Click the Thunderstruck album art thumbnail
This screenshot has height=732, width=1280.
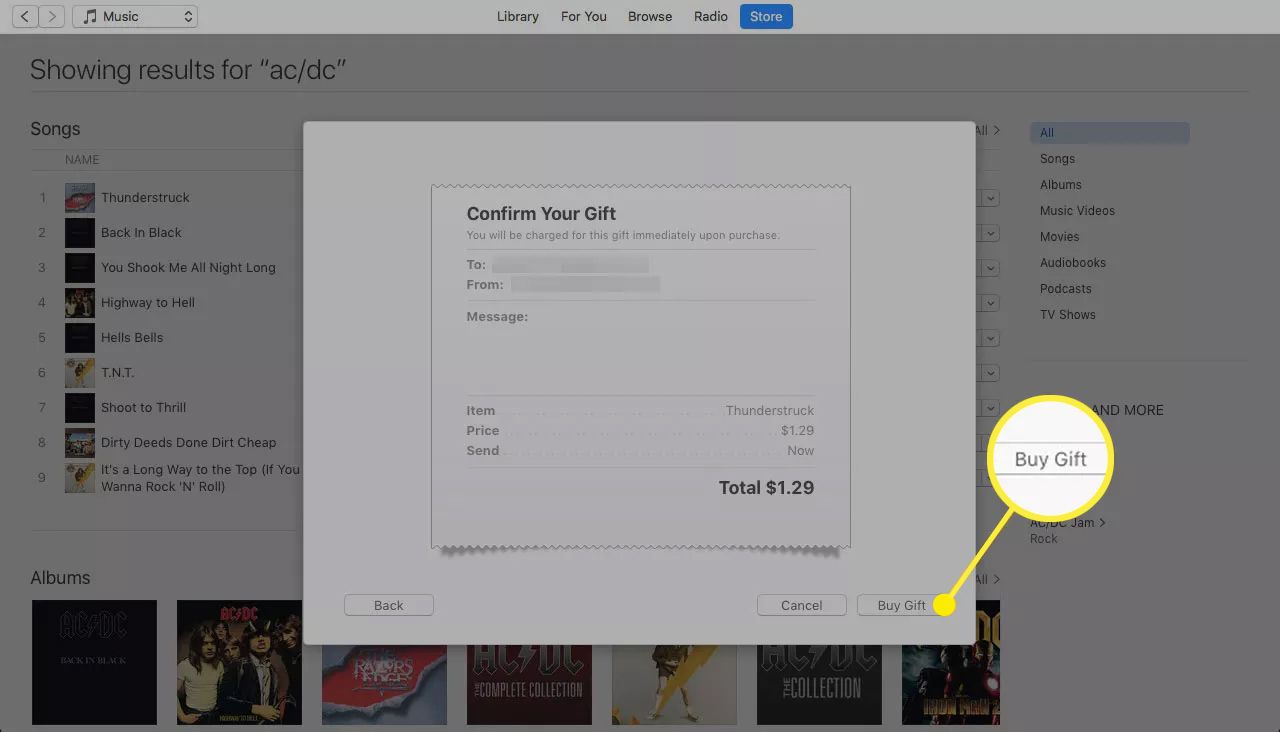80,197
